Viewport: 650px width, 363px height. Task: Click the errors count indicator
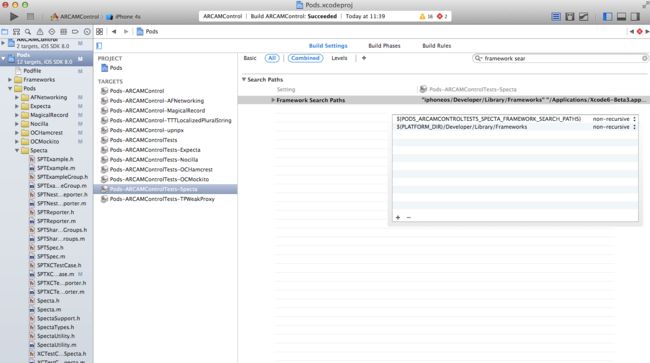pyautogui.click(x=442, y=16)
